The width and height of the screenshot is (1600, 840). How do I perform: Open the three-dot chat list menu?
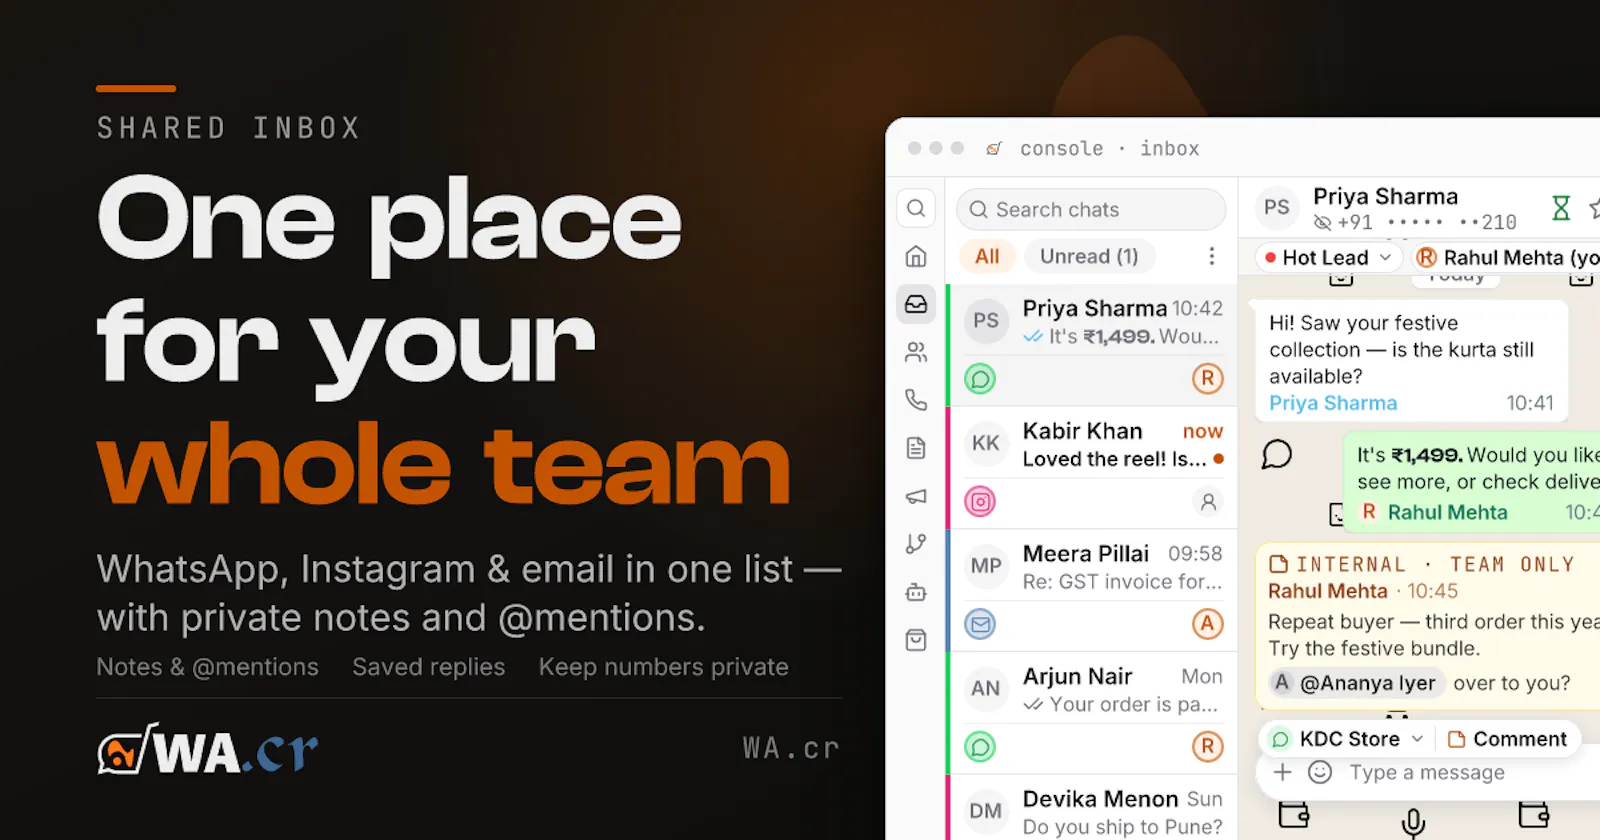point(1212,257)
